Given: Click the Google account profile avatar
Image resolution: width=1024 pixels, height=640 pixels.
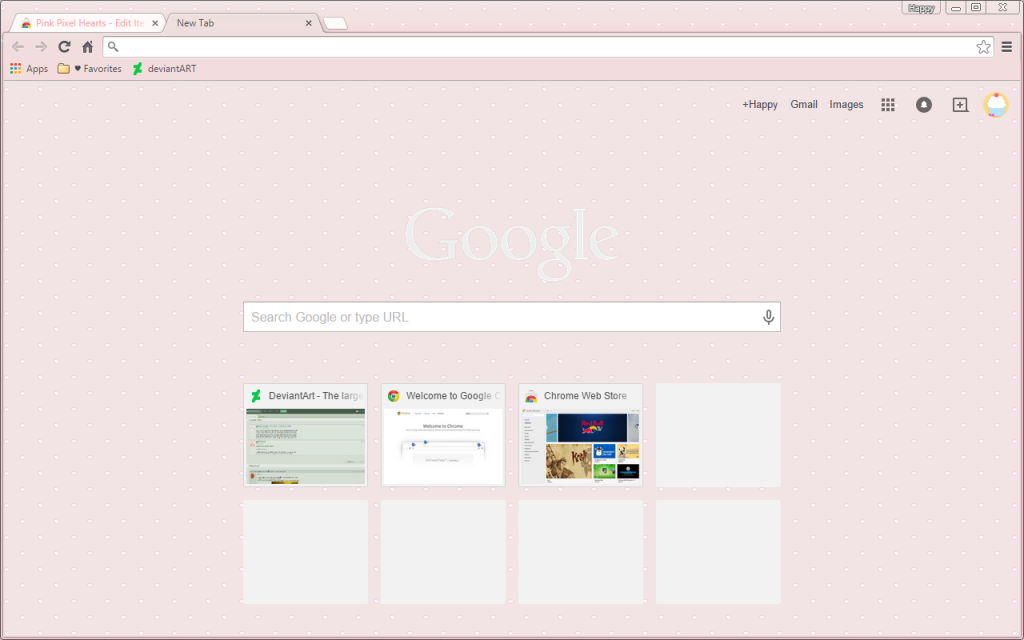Looking at the screenshot, I should (x=996, y=104).
